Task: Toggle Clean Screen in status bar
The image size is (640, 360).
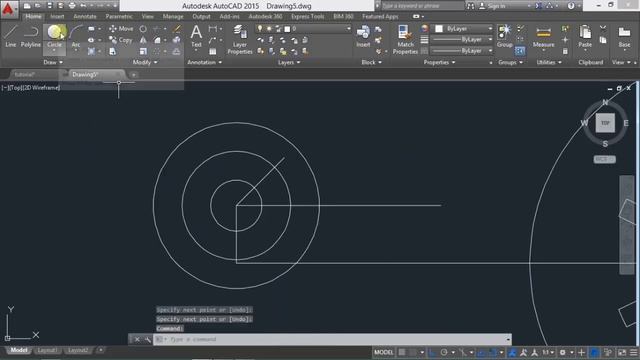Action: pos(622,352)
